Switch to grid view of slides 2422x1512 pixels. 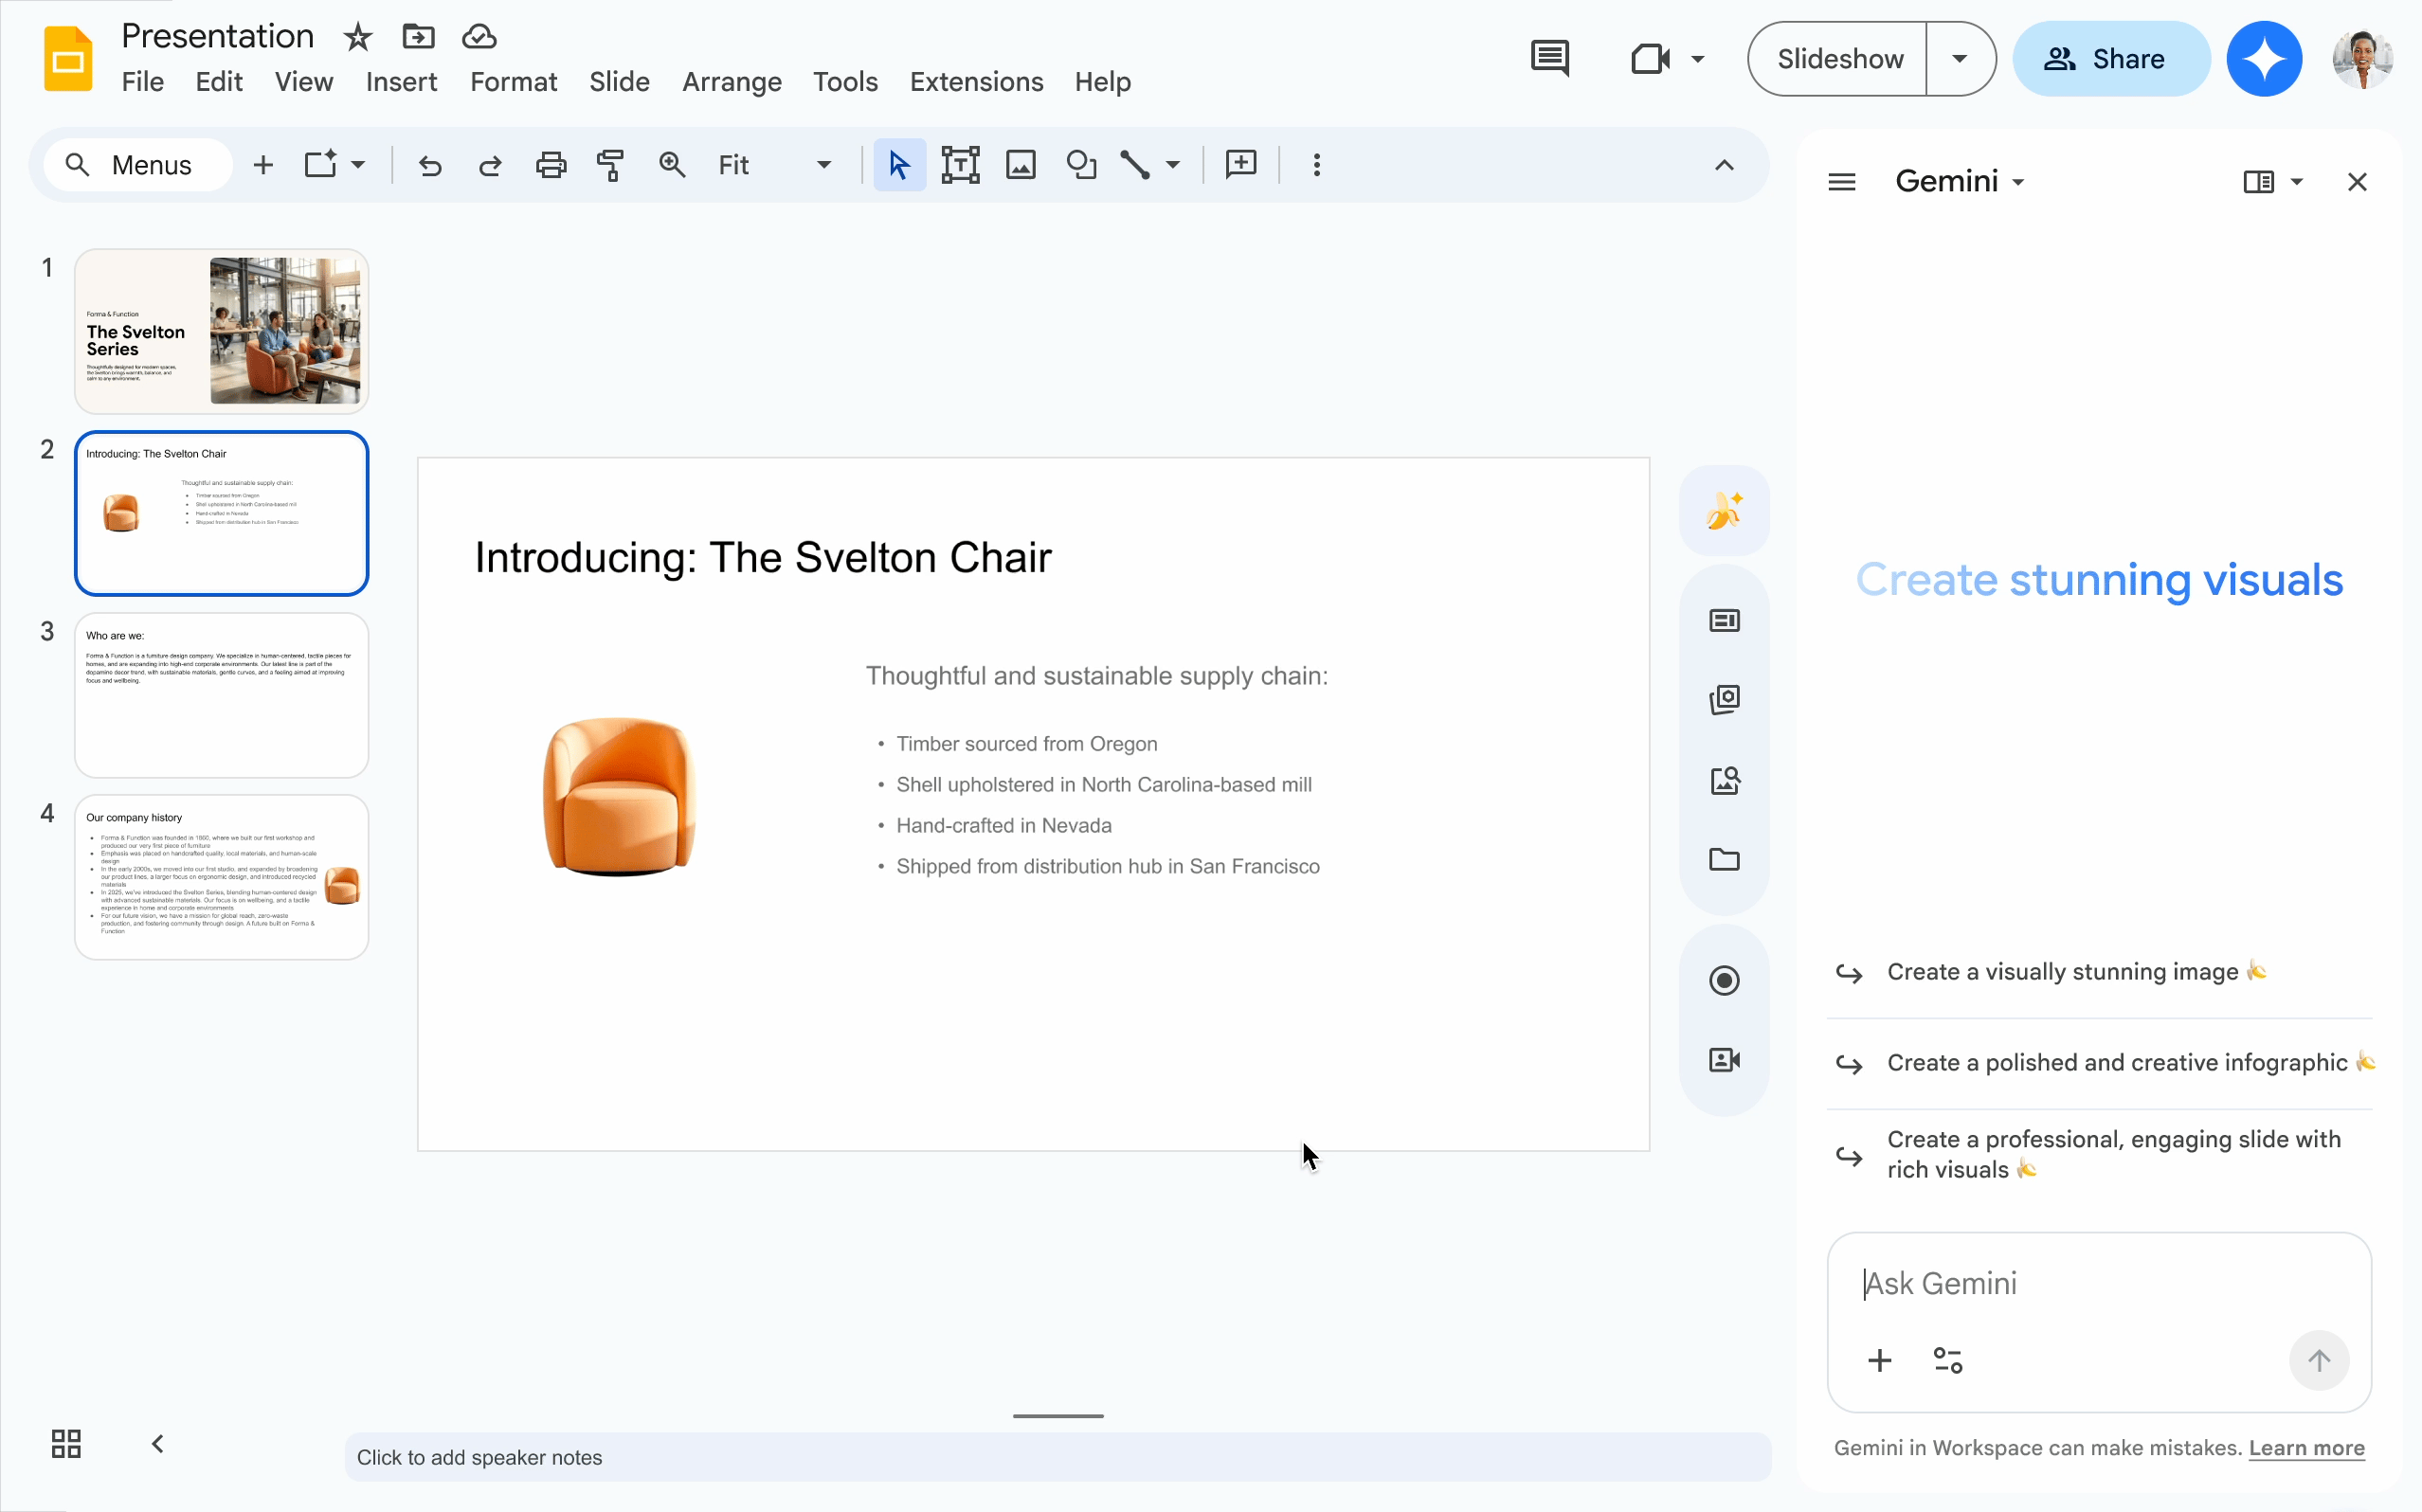(x=66, y=1443)
